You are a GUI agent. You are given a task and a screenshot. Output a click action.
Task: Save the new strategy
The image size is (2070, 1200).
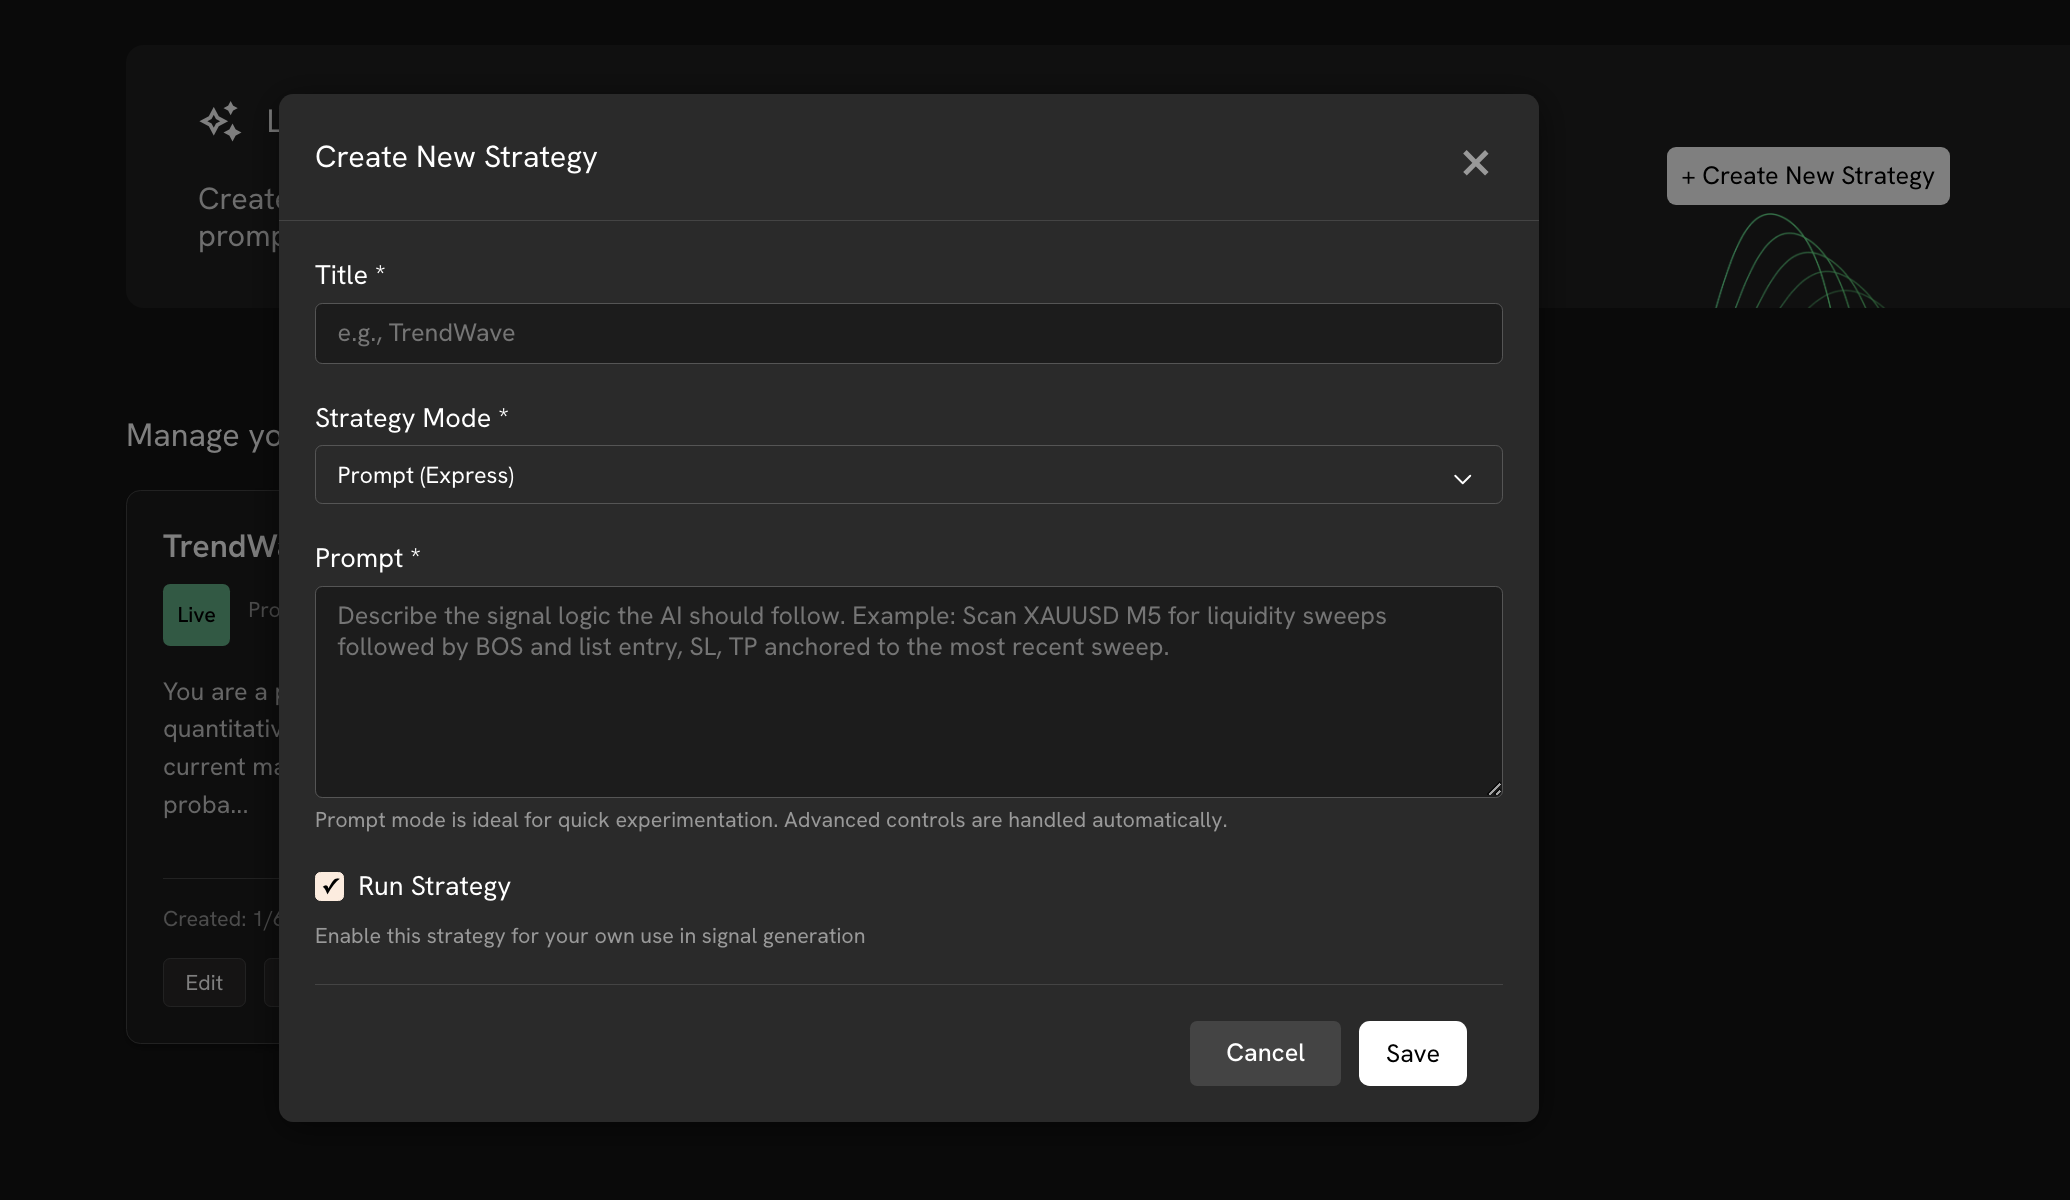[x=1411, y=1053]
